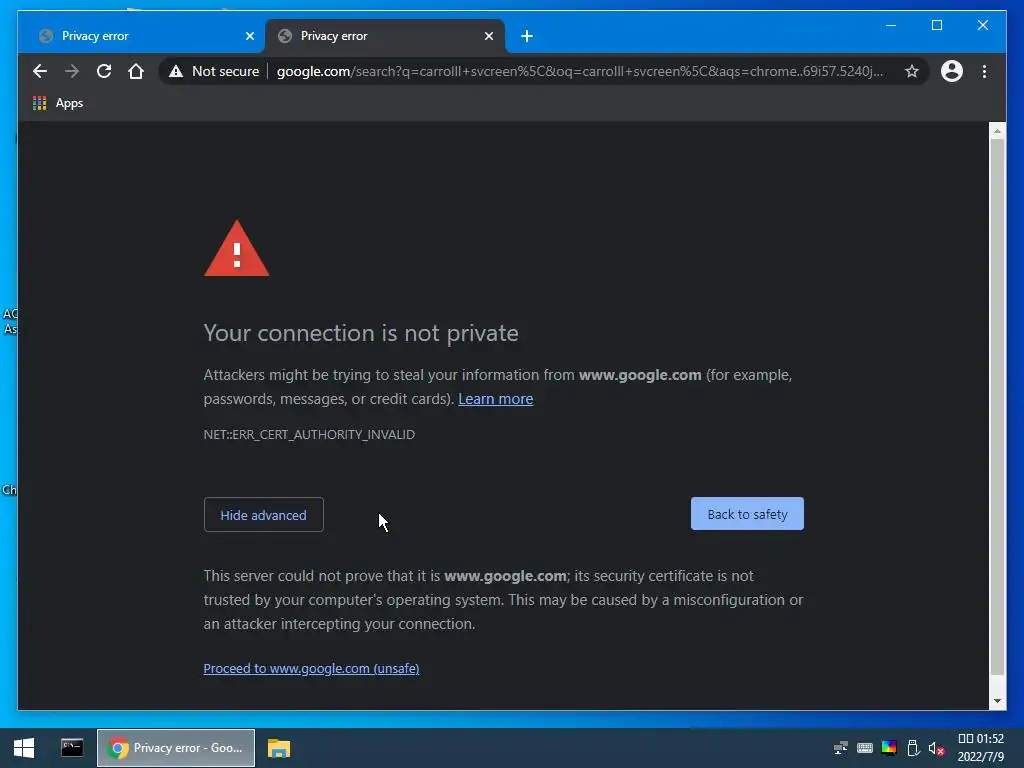Click the colorful display icon in tray
This screenshot has width=1024, height=768.
click(889, 748)
